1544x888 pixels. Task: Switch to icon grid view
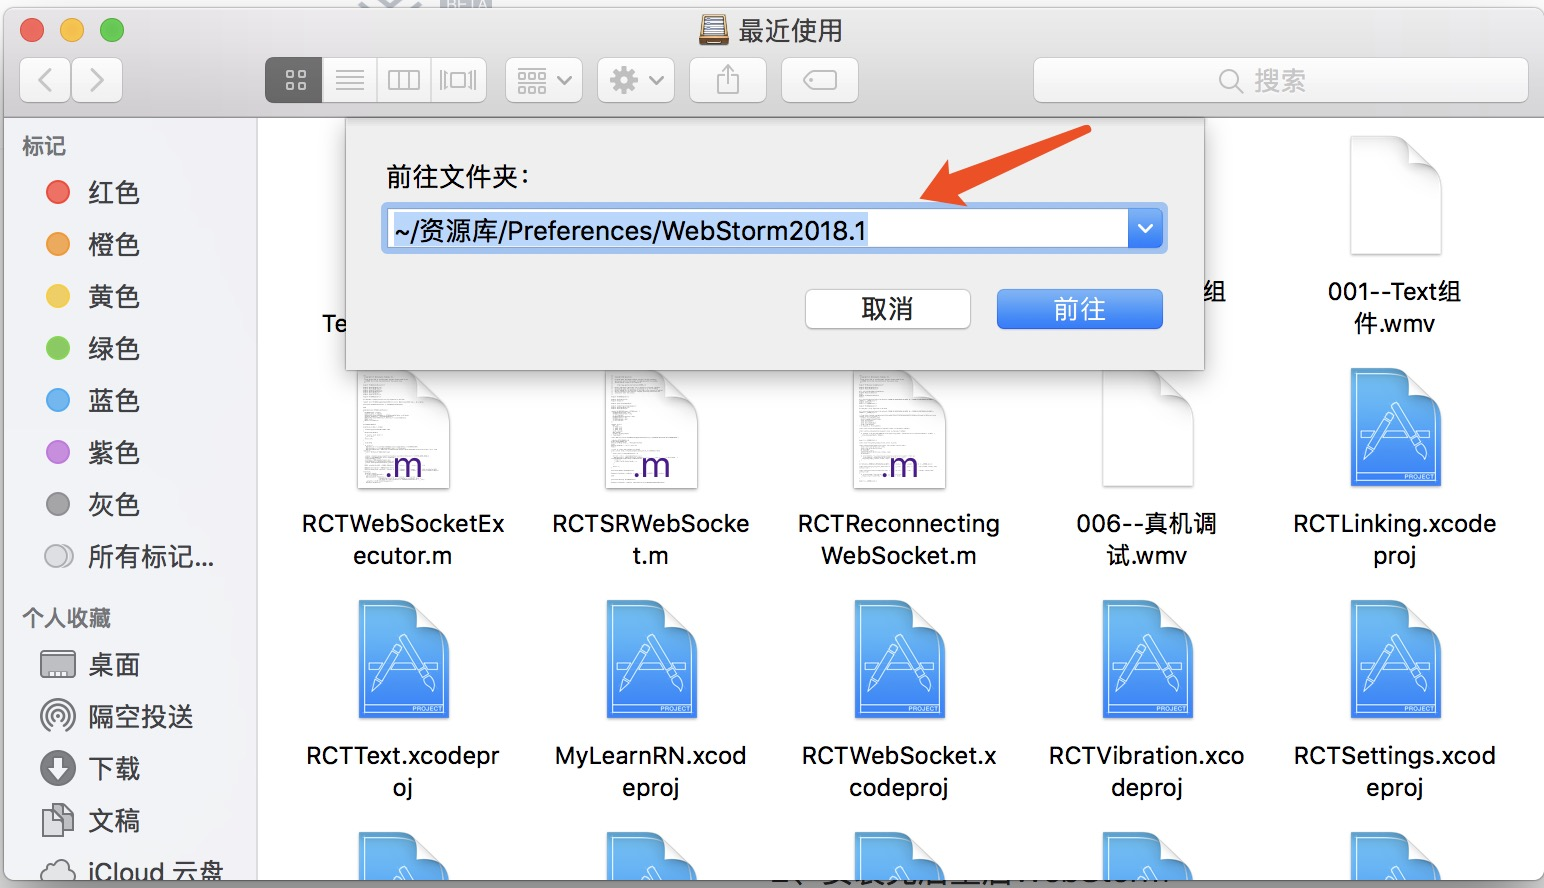pyautogui.click(x=294, y=80)
